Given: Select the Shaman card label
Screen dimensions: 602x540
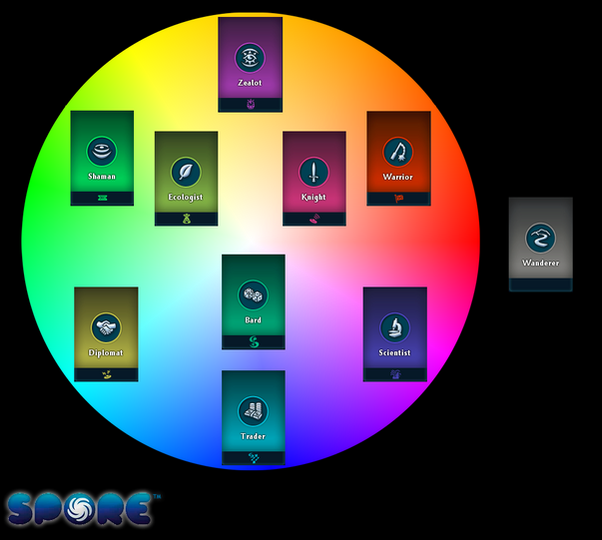Looking at the screenshot, I should [x=102, y=176].
